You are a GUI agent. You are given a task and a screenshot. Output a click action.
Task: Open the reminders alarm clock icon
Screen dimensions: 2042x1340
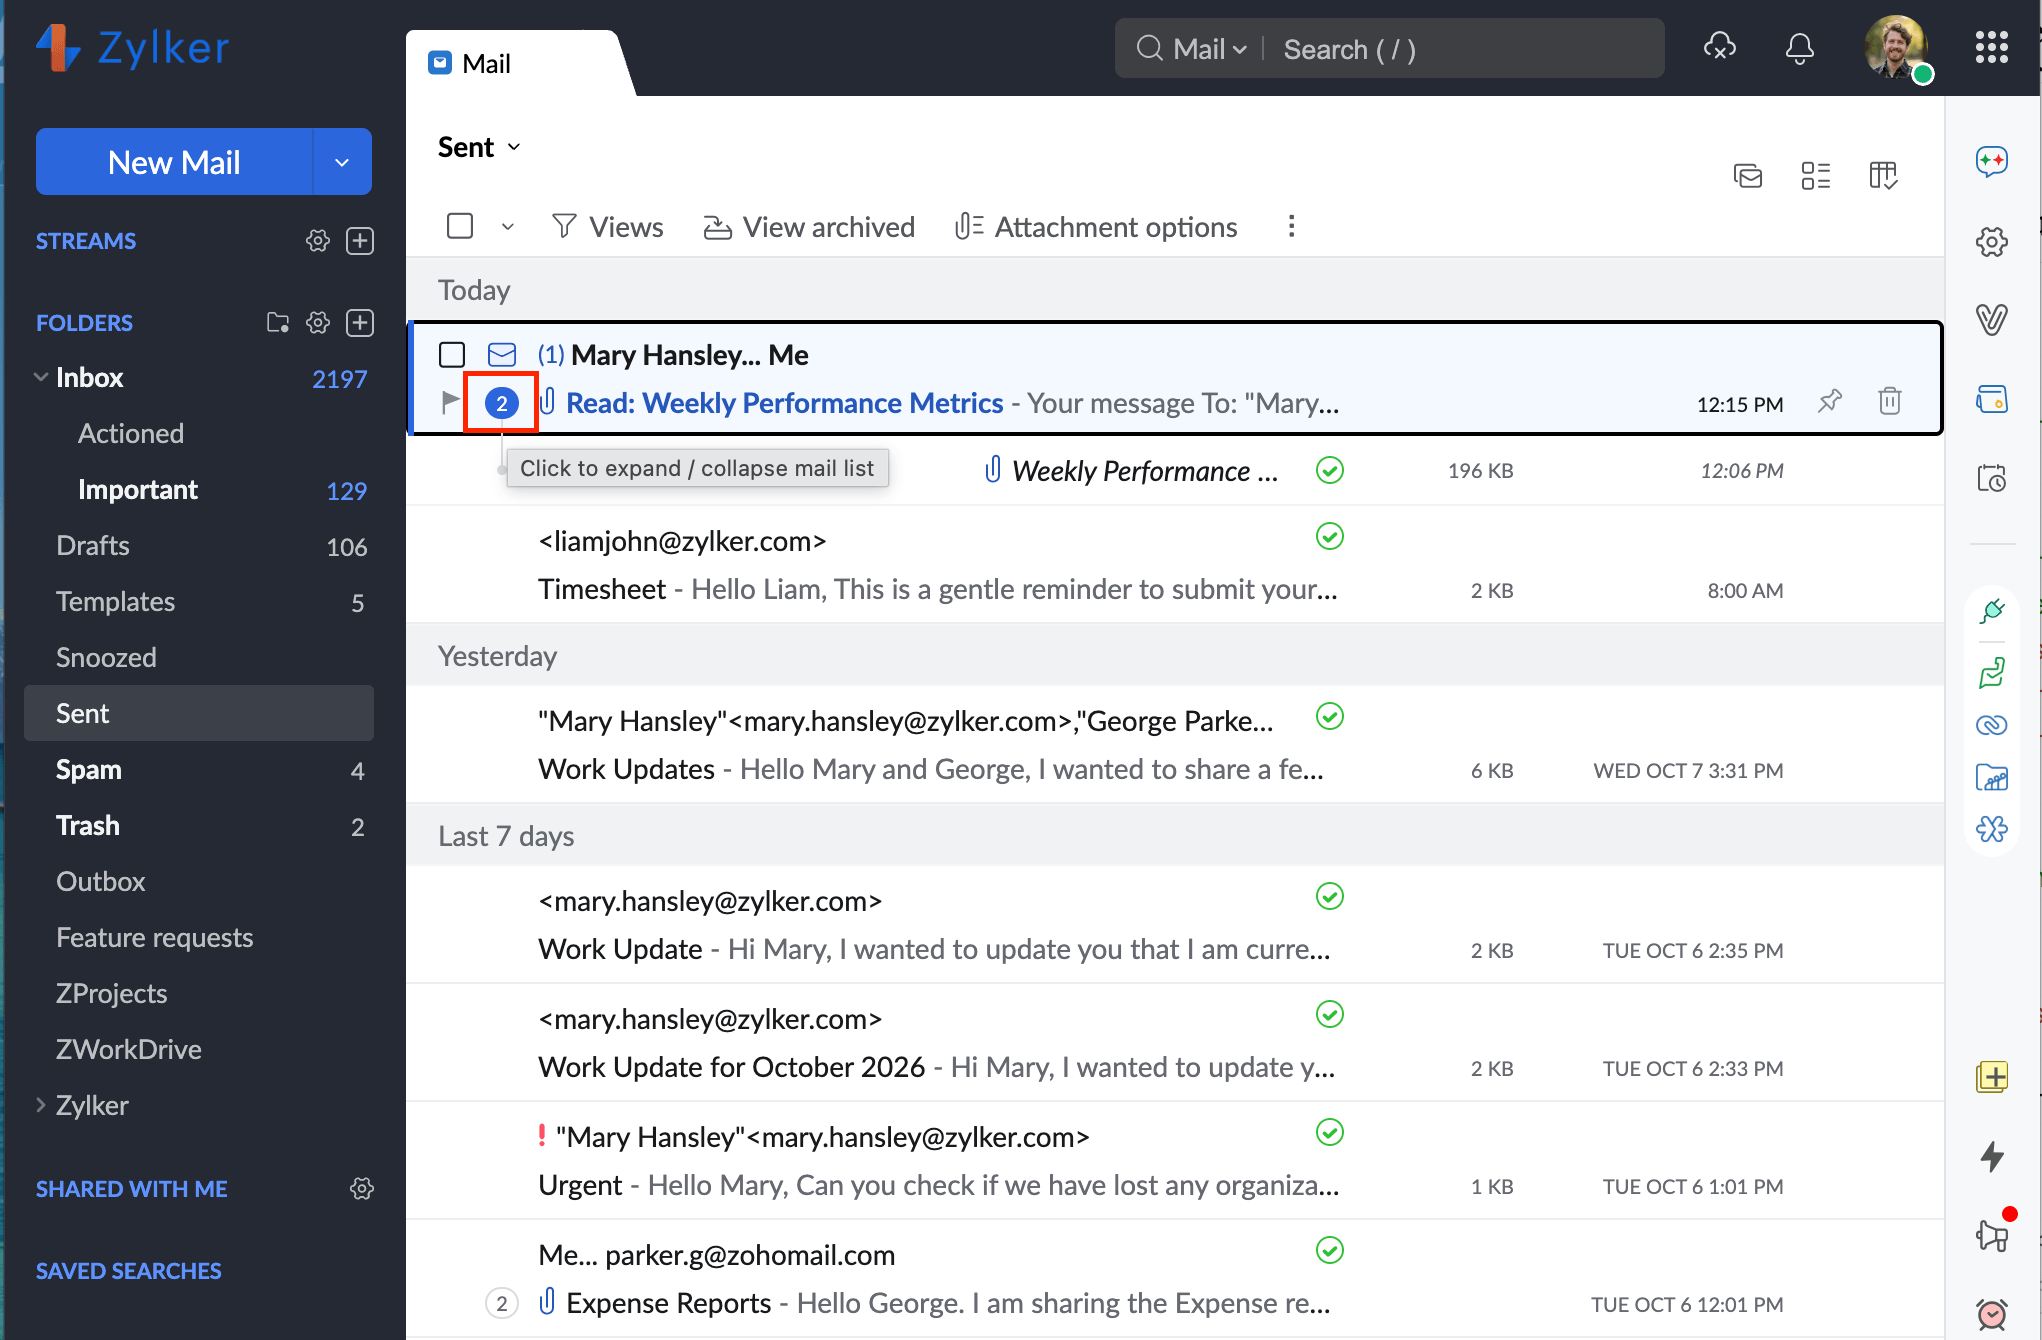pyautogui.click(x=1992, y=1314)
